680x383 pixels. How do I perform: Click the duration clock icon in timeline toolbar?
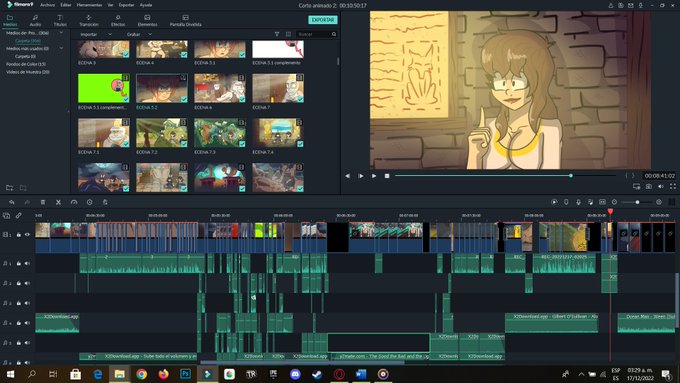coord(89,202)
